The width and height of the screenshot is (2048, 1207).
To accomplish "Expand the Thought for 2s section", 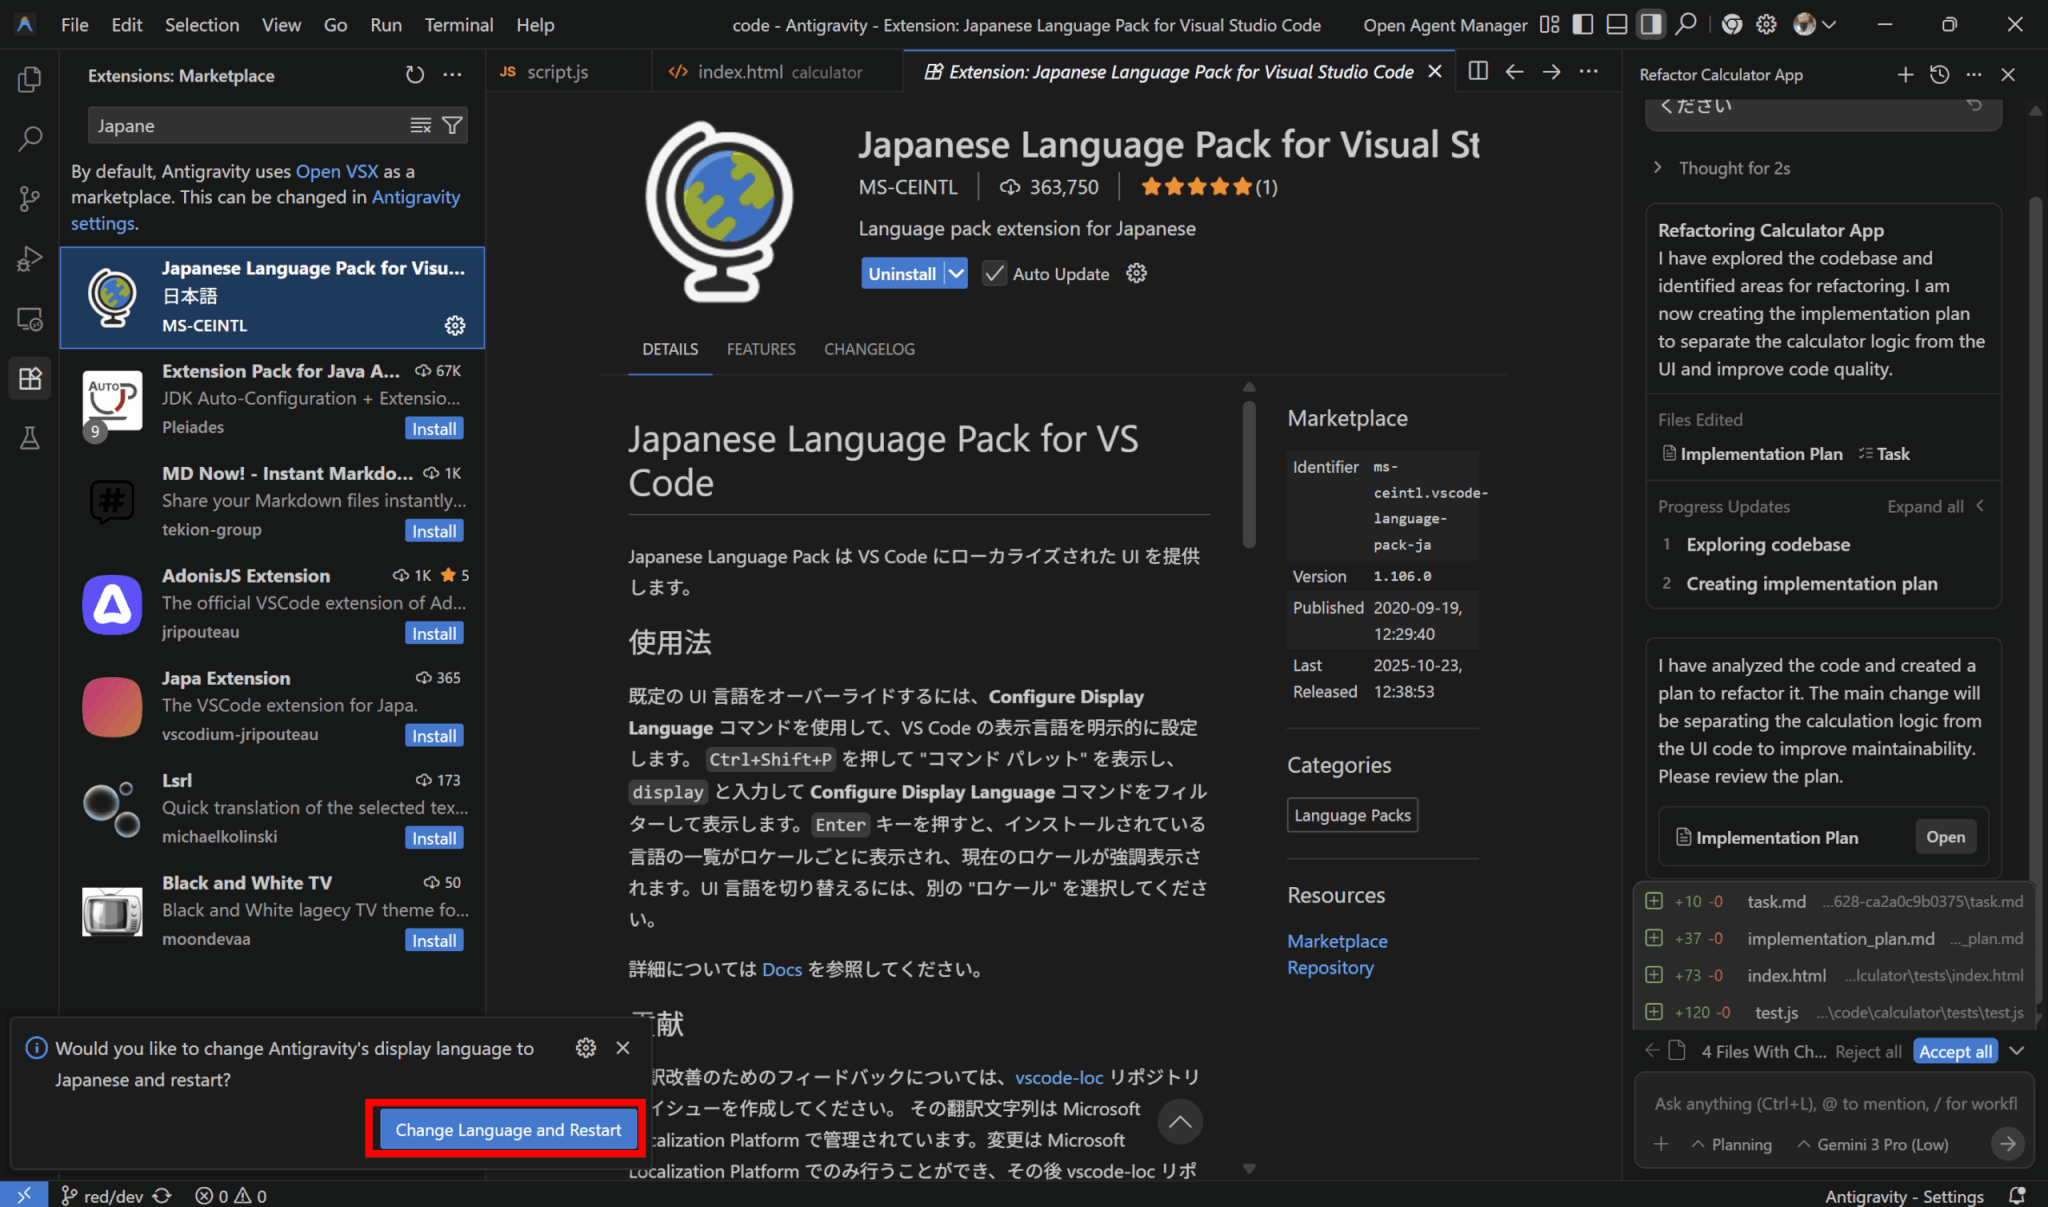I will 1723,168.
